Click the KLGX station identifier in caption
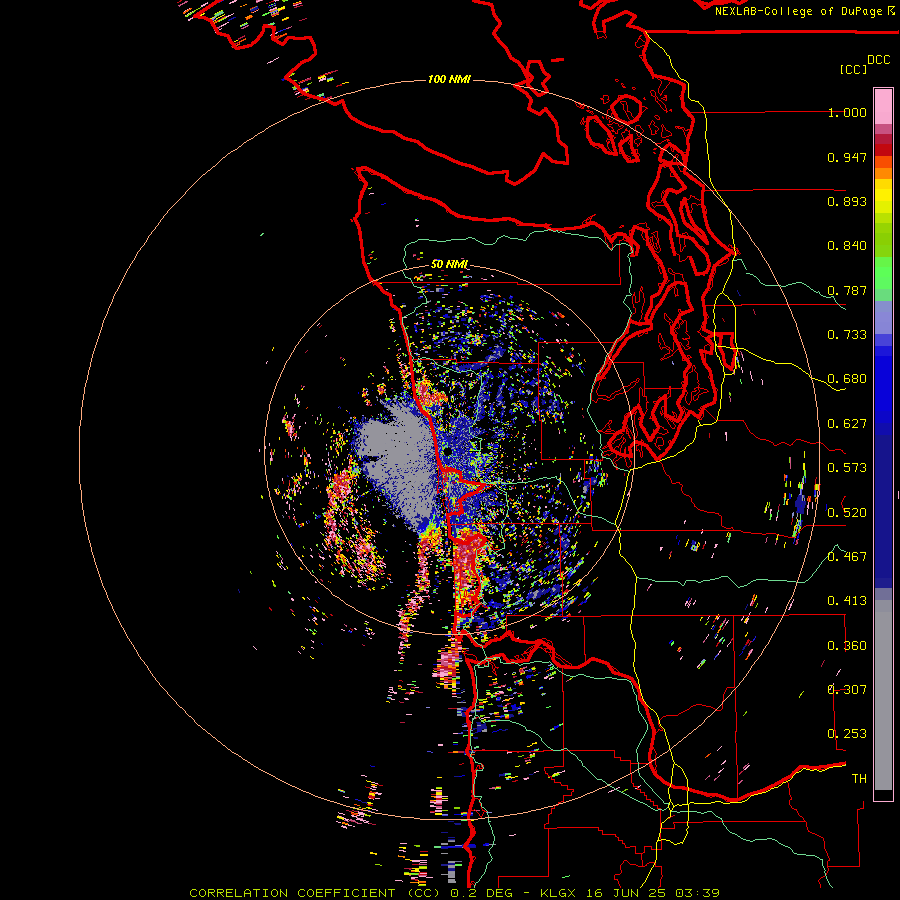The height and width of the screenshot is (900, 900). pyautogui.click(x=560, y=893)
